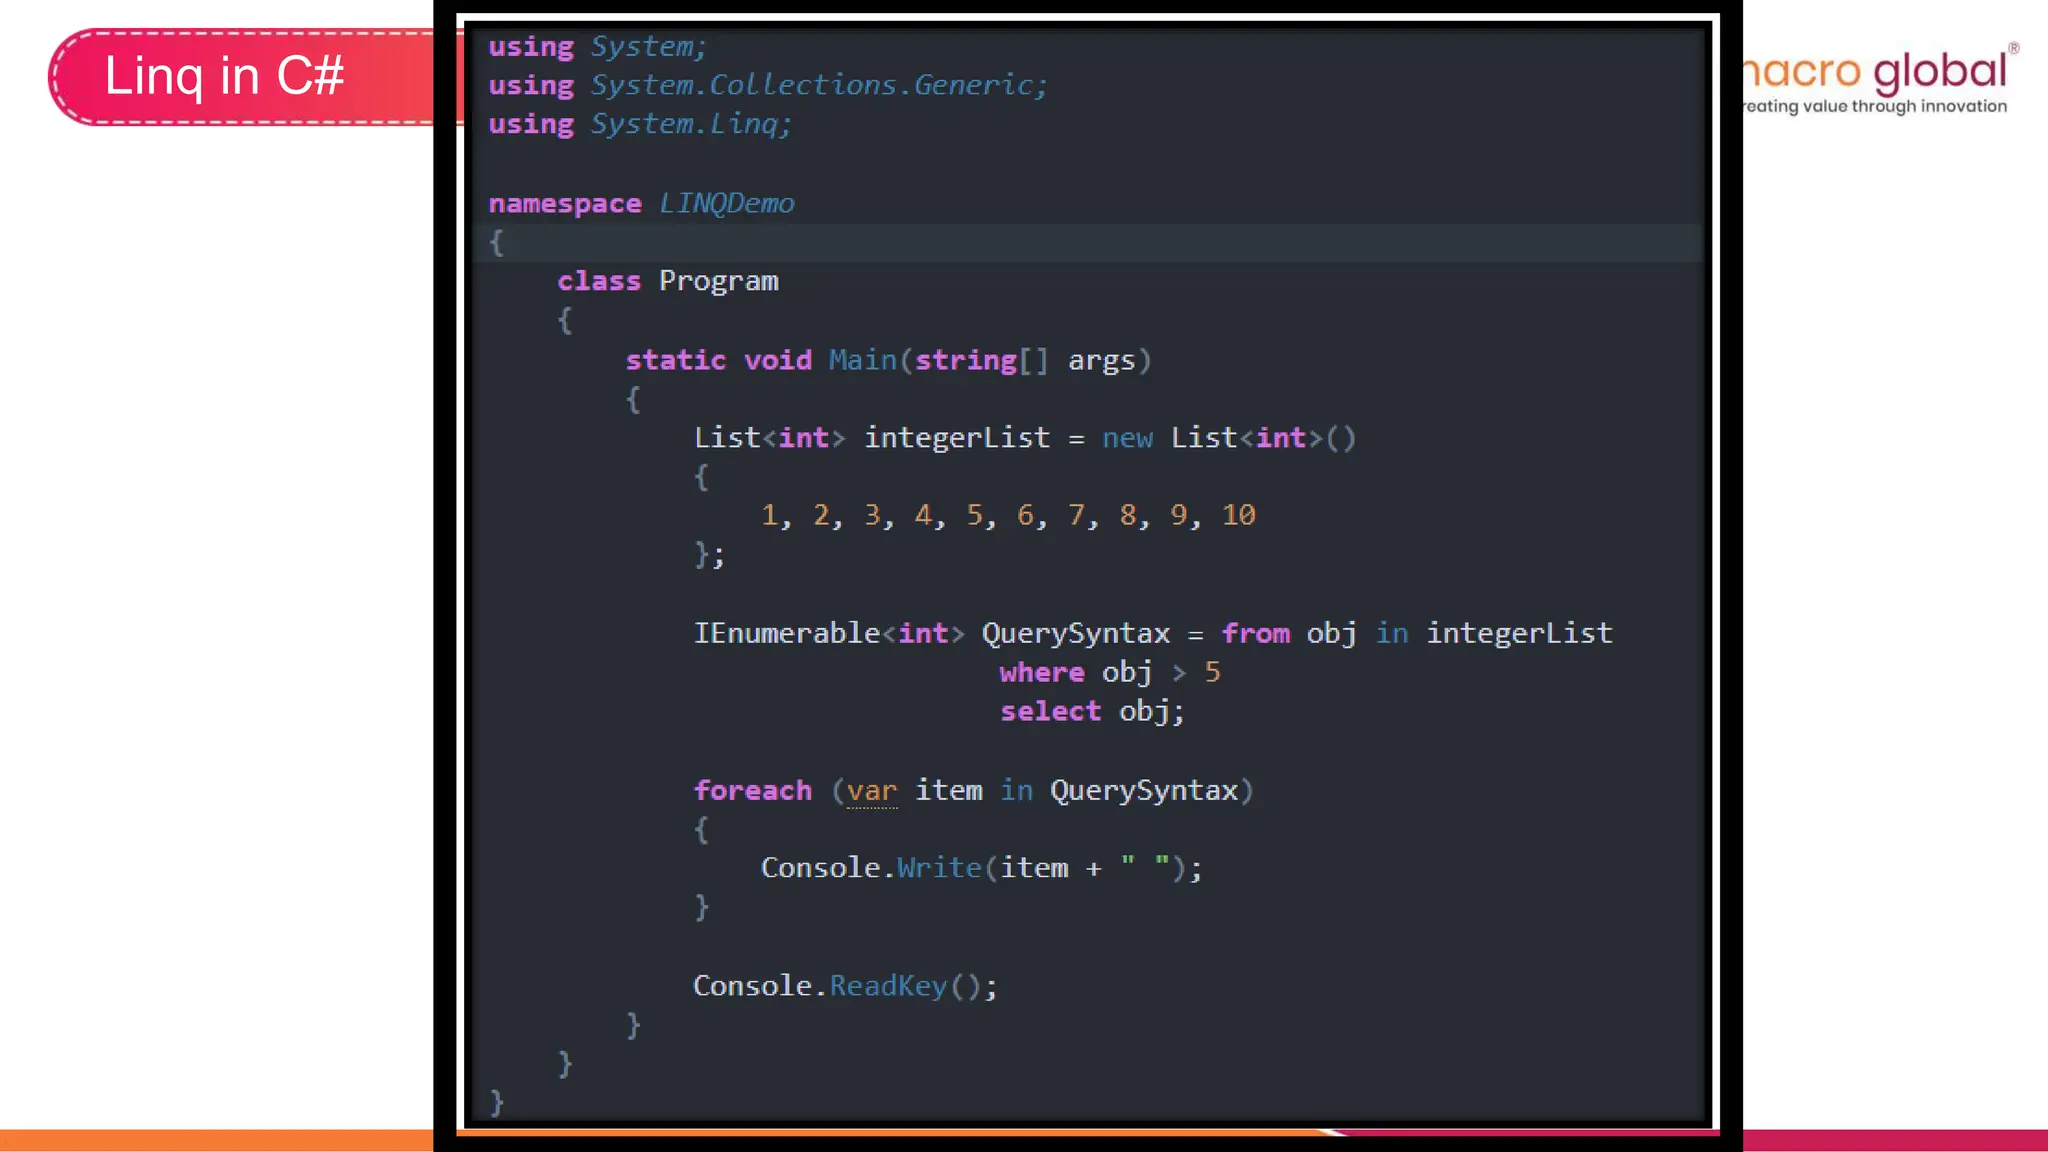Click the underlined 'var' keyword
This screenshot has width=2048, height=1152.
(872, 791)
